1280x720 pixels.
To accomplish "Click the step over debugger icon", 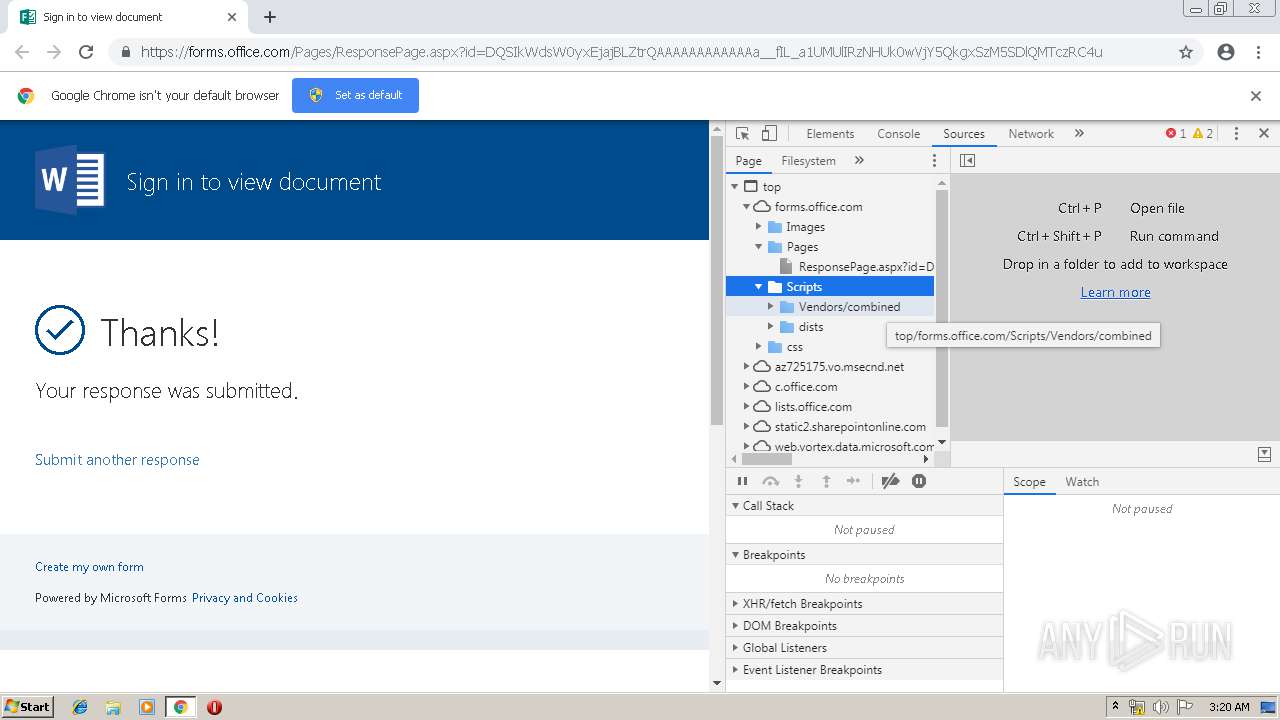I will (770, 481).
